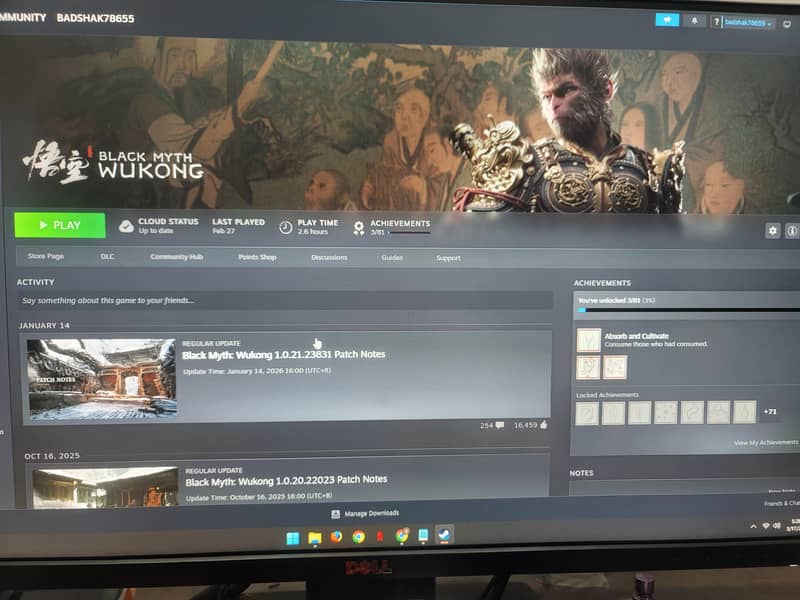Click the achievements progress bar in side panel

(689, 310)
